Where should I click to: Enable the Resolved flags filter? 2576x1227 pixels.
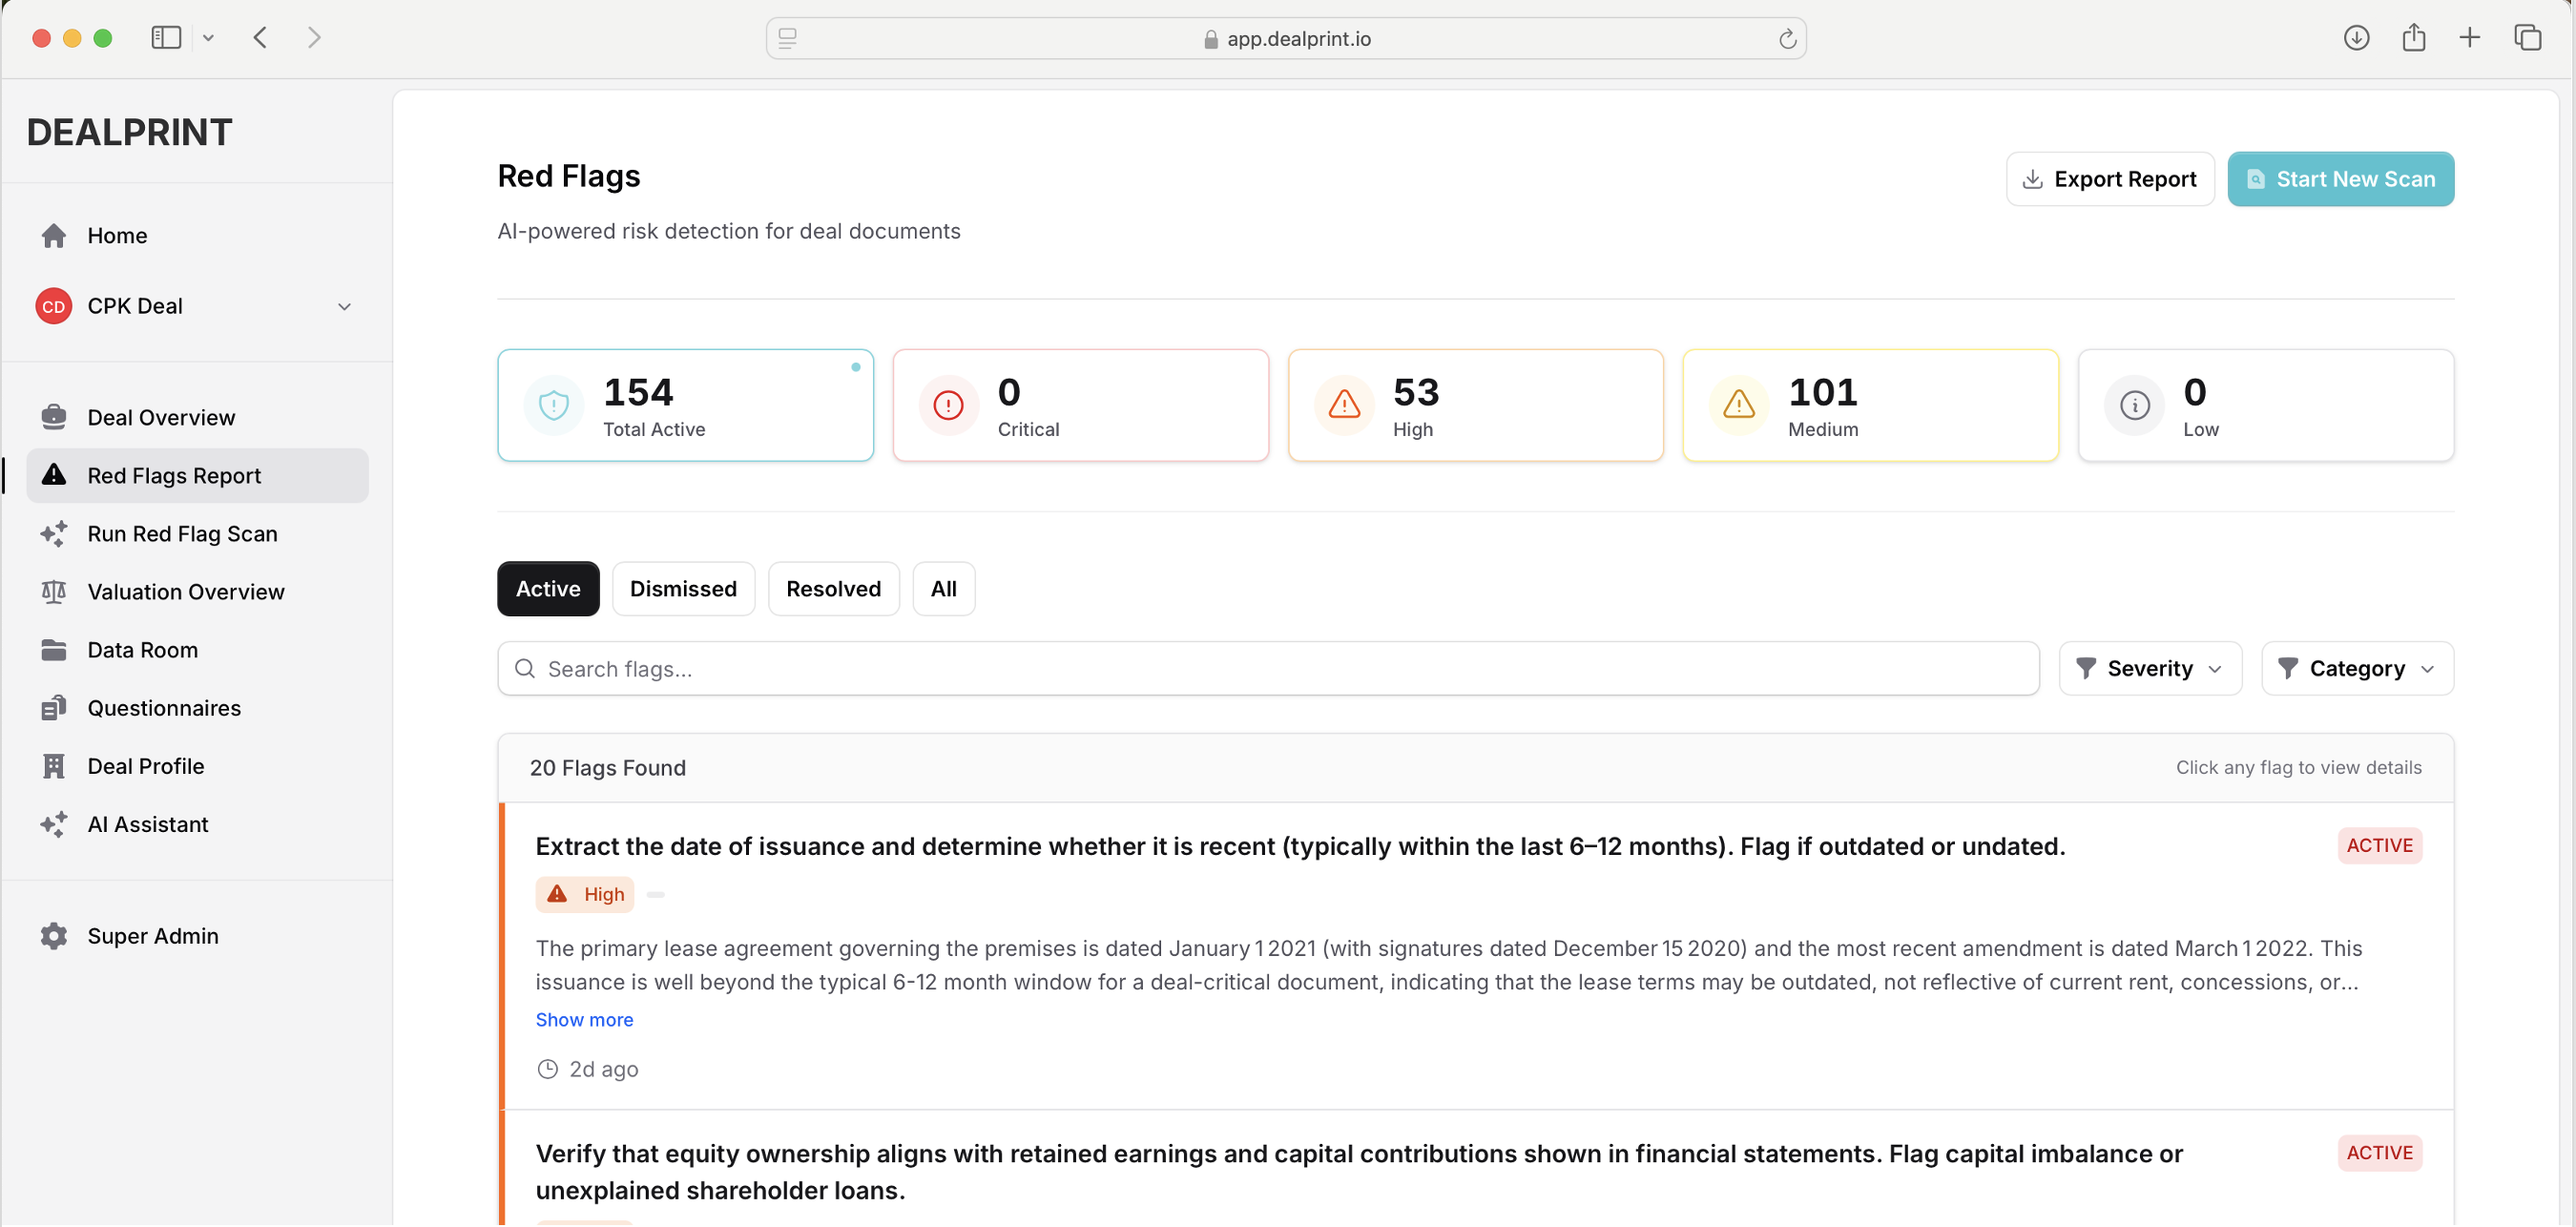coord(833,588)
